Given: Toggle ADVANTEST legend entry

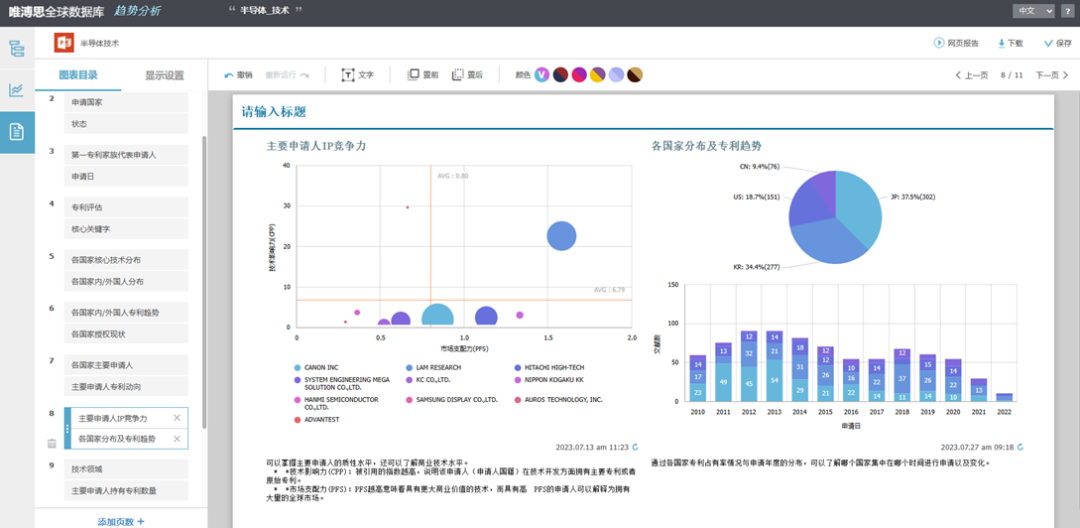Looking at the screenshot, I should pyautogui.click(x=315, y=419).
